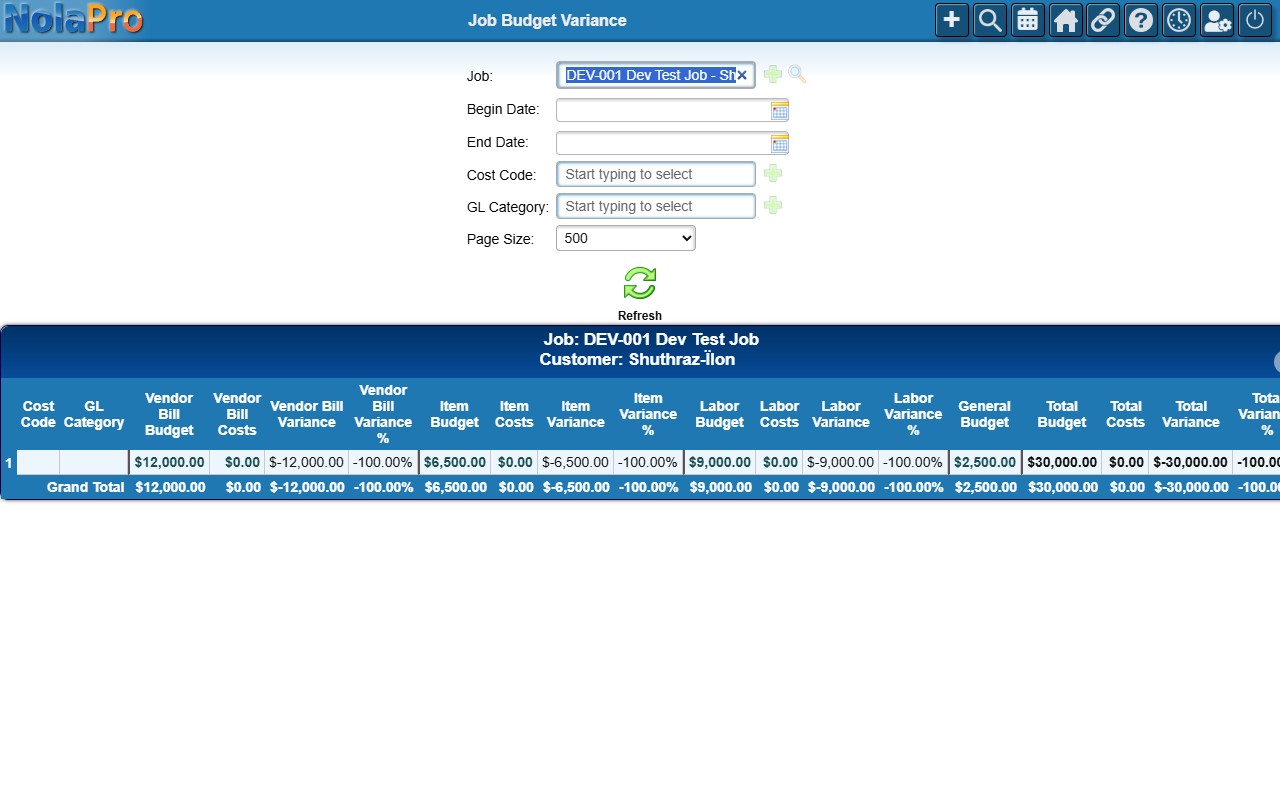Click the Item Variance % column header
The height and width of the screenshot is (800, 1280).
[x=648, y=414]
